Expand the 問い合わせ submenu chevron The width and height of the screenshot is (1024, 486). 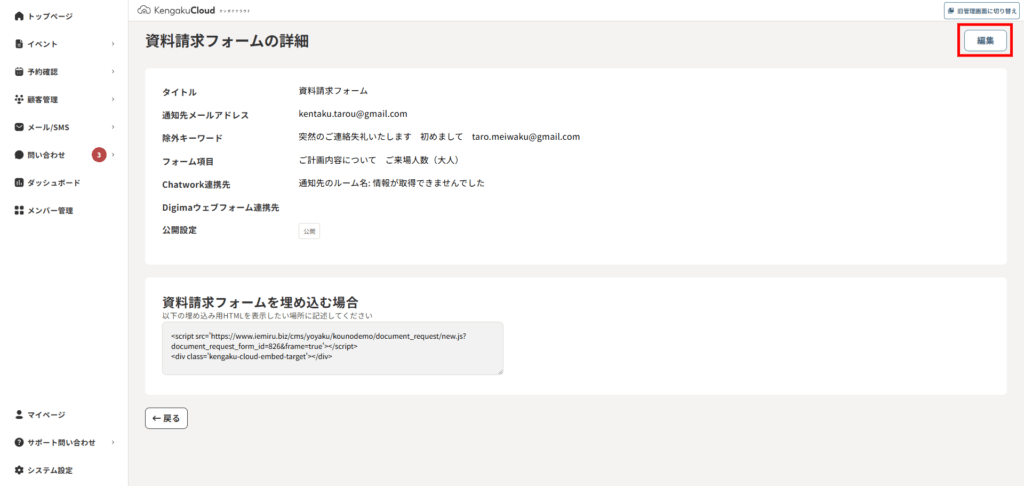point(113,155)
